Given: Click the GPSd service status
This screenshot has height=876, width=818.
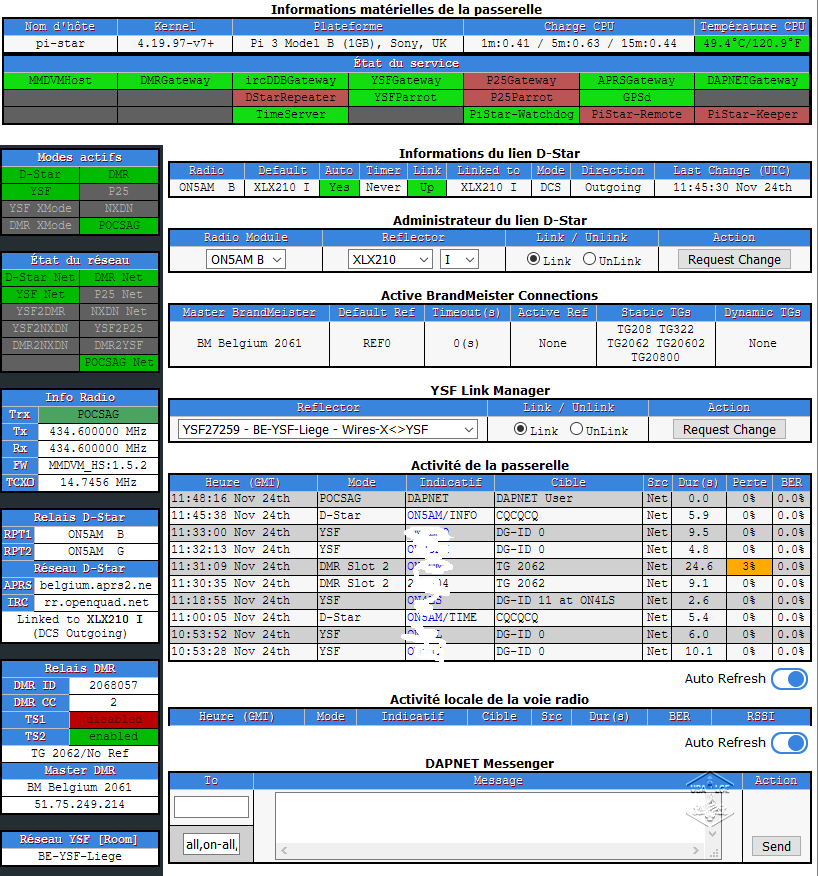Looking at the screenshot, I should pyautogui.click(x=636, y=97).
